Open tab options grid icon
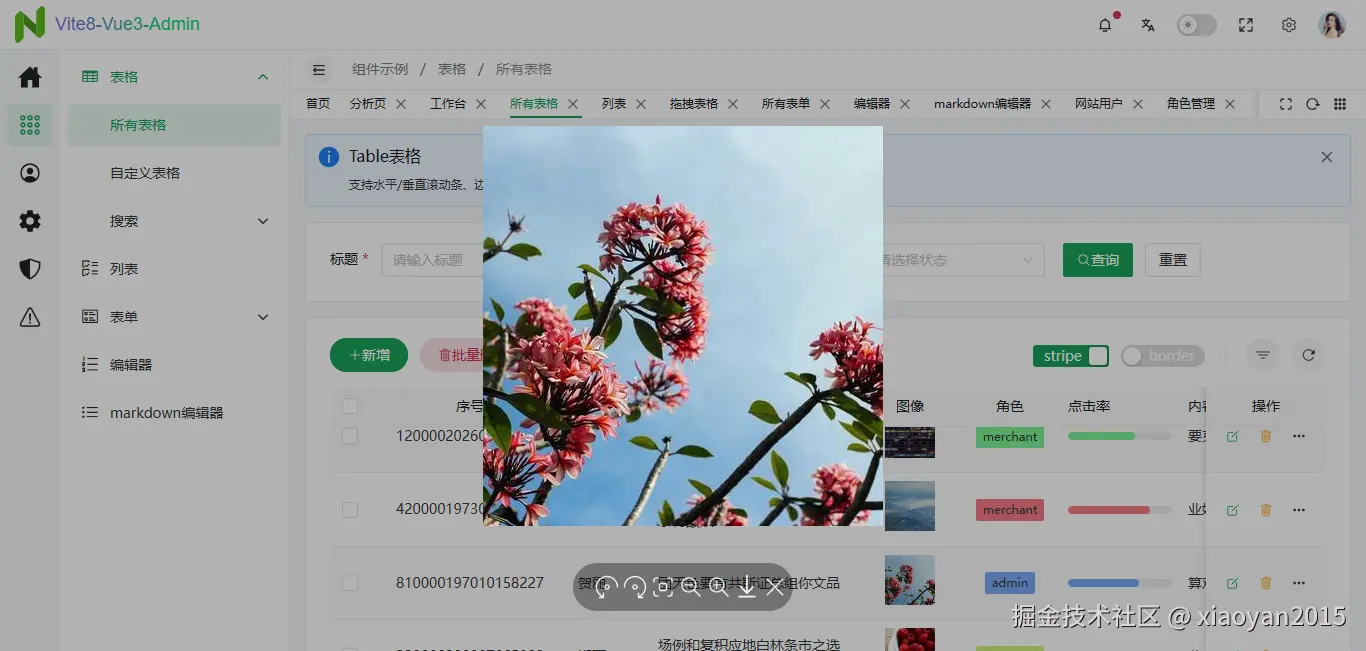 pos(1340,104)
